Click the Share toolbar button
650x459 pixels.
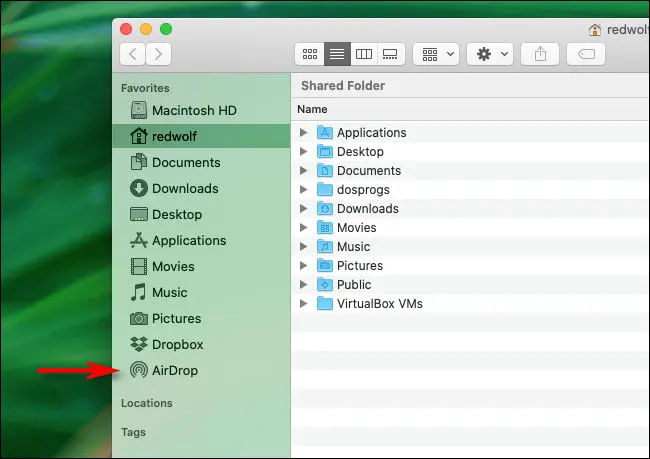(x=541, y=54)
